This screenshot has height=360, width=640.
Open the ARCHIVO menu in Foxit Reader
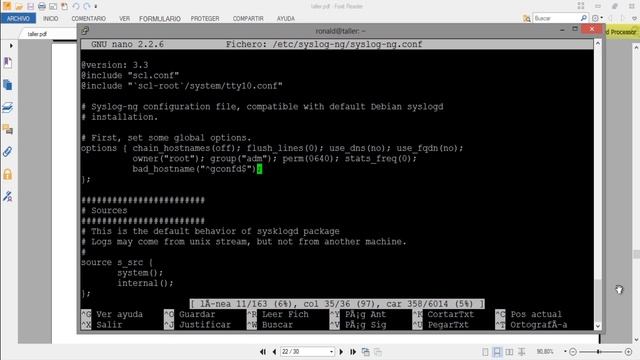coord(18,18)
